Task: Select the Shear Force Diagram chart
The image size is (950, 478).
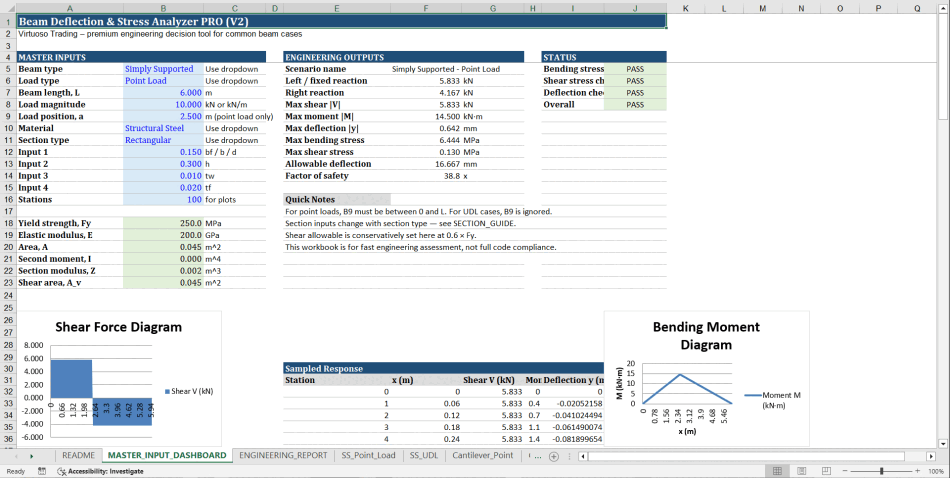Action: point(118,380)
